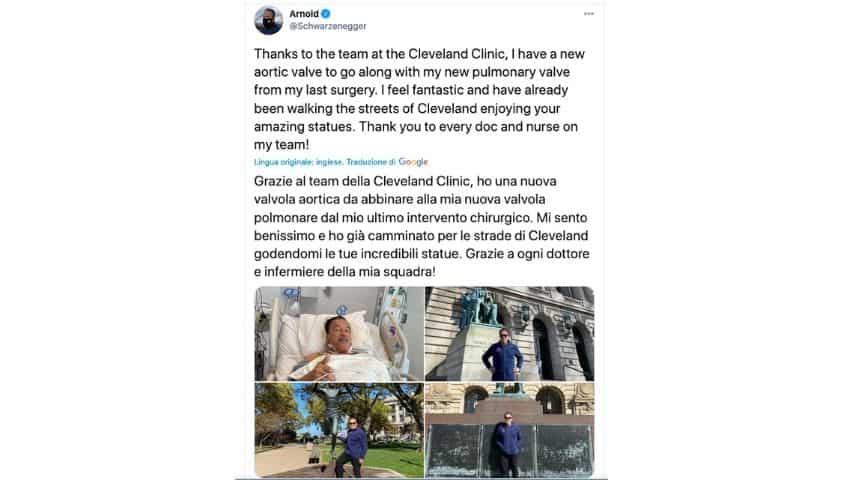Click the blue verified badge next to Arnold
The image size is (854, 480).
point(326,14)
